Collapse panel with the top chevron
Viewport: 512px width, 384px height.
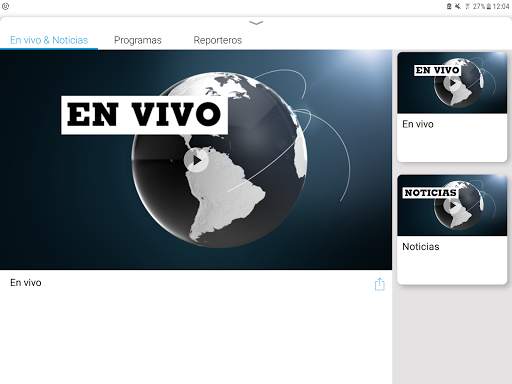coord(256,23)
